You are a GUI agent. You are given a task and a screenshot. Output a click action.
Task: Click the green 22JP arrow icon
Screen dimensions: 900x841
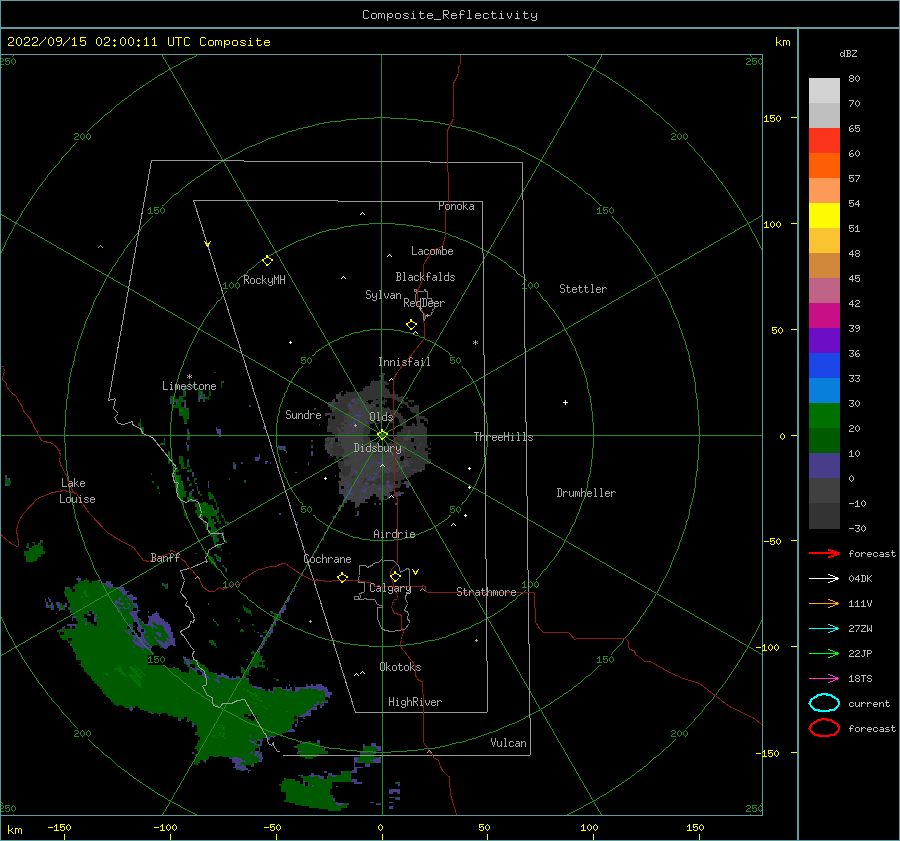[824, 653]
